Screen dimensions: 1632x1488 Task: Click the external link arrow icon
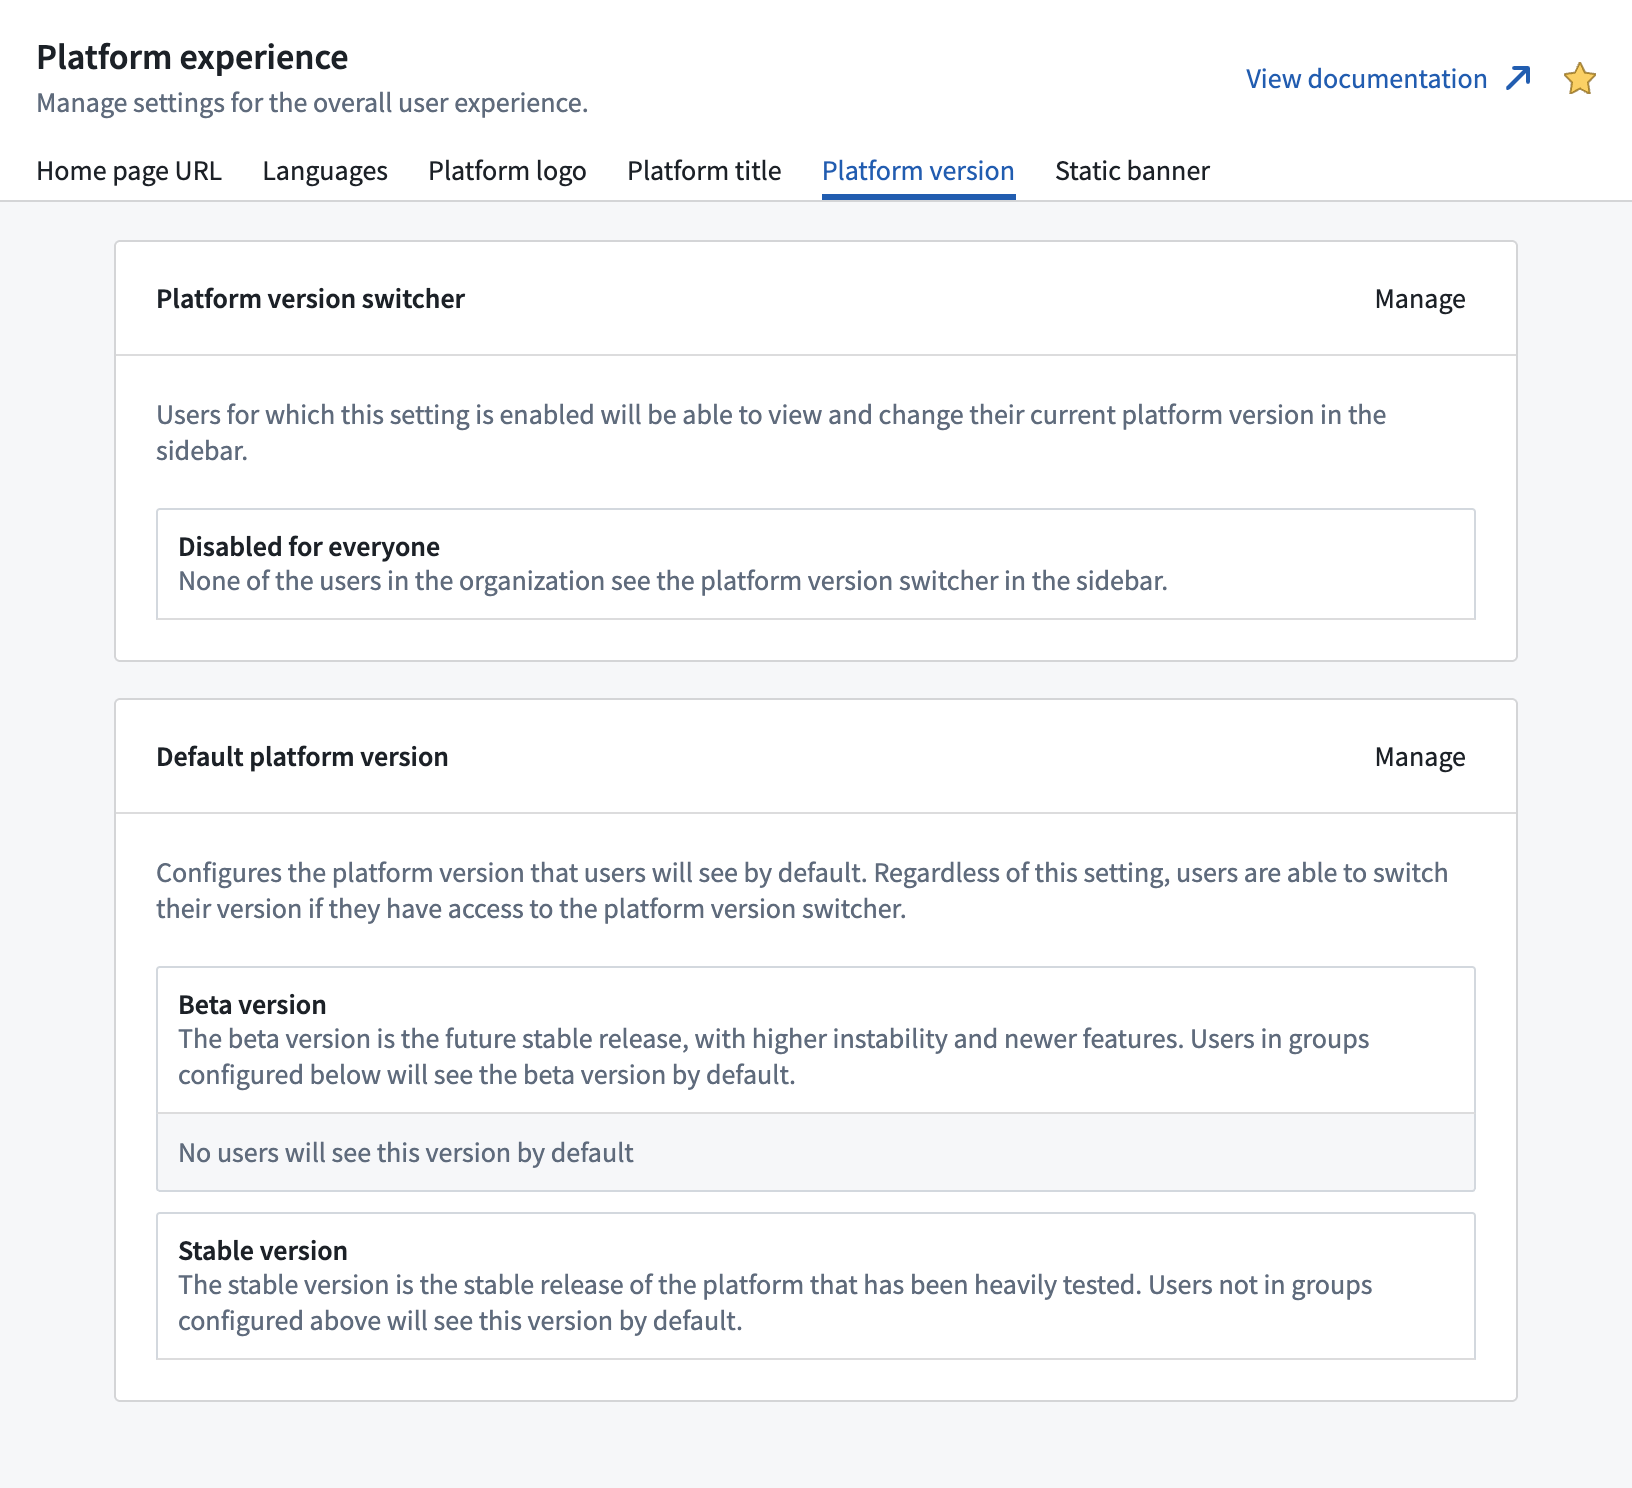[x=1518, y=77]
